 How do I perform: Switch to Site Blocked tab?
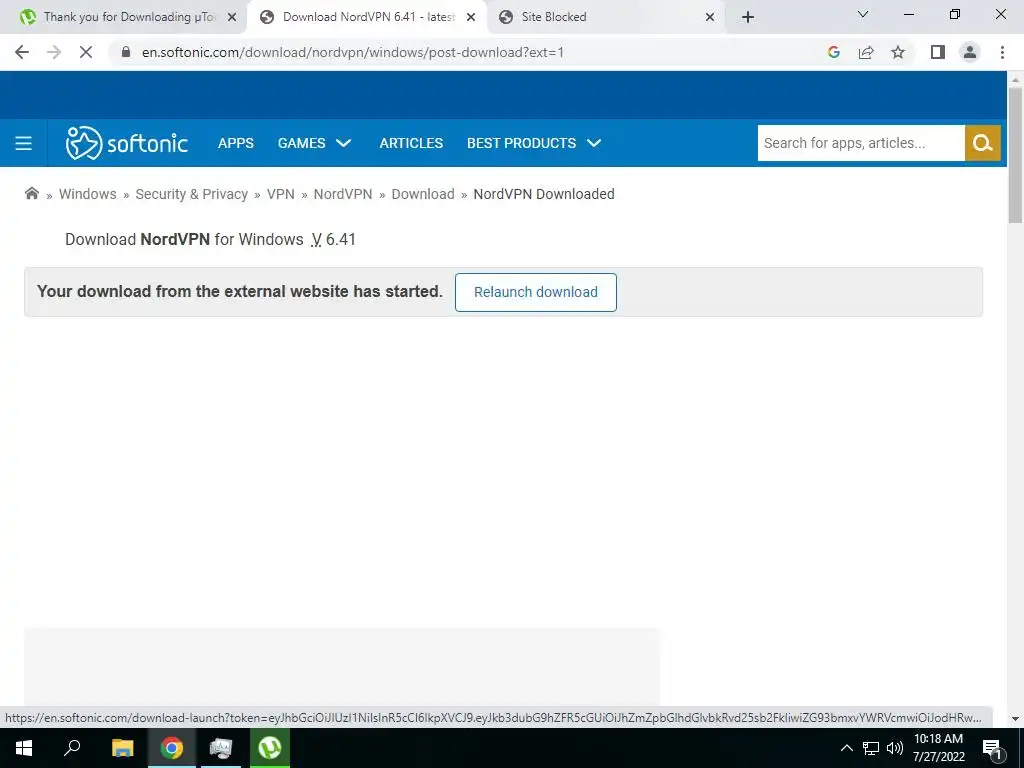click(x=604, y=17)
